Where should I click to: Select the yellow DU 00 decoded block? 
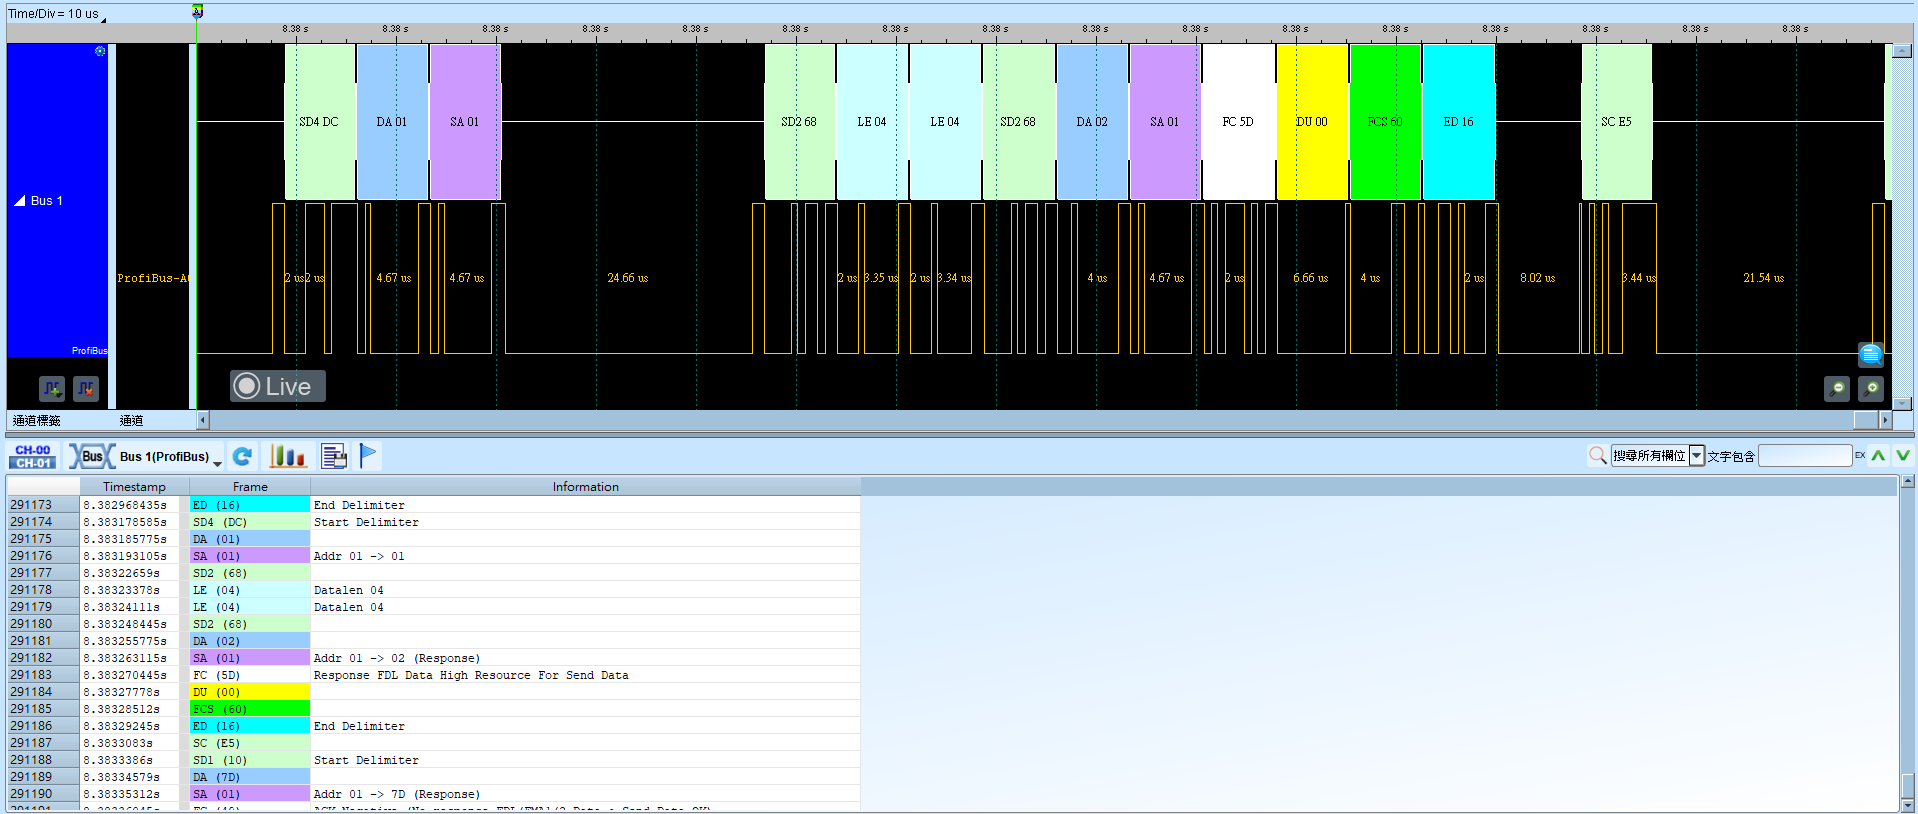point(1312,122)
